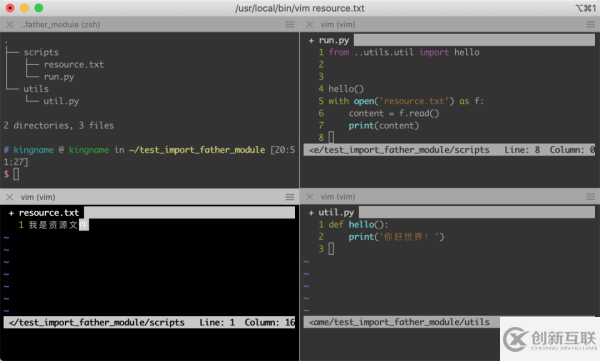
Task: Click resource.txt status line scripts path
Action: [x=96, y=322]
